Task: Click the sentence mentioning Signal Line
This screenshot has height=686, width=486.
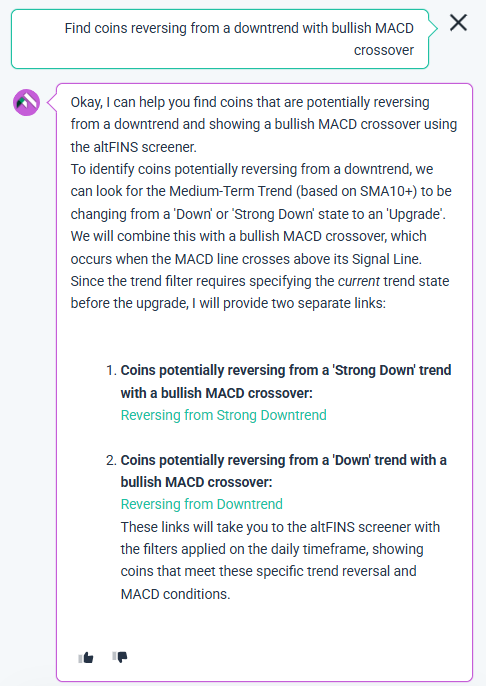Action: click(x=248, y=248)
